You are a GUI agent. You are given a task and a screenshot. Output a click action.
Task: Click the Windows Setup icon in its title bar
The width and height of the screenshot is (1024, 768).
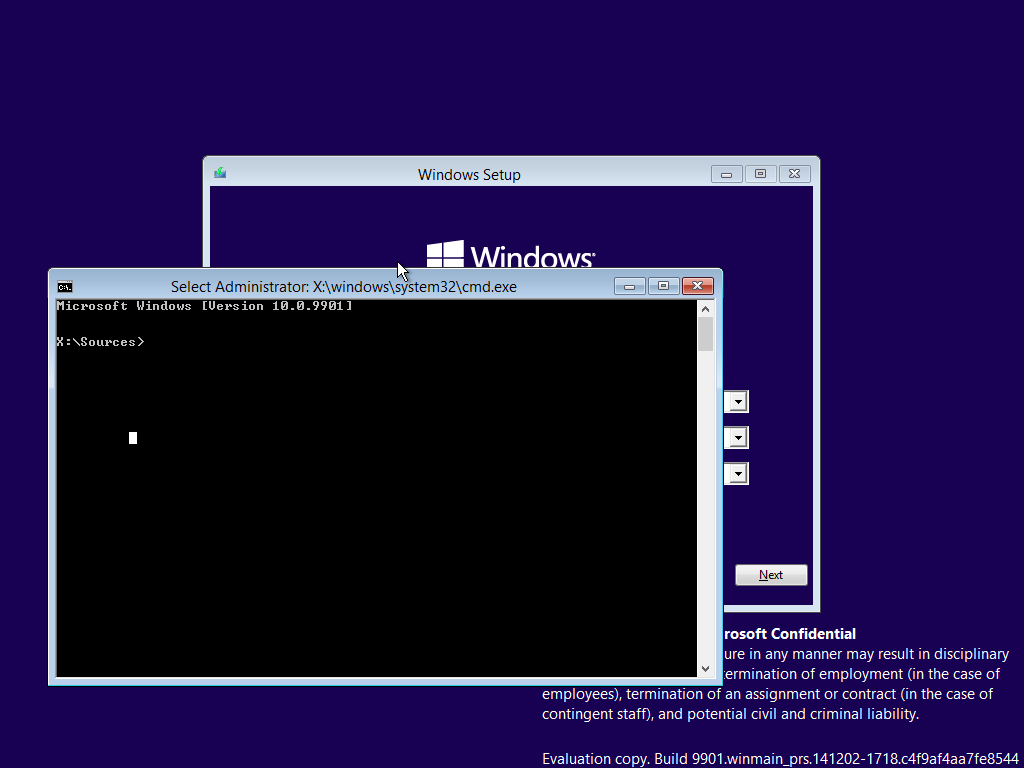click(219, 172)
